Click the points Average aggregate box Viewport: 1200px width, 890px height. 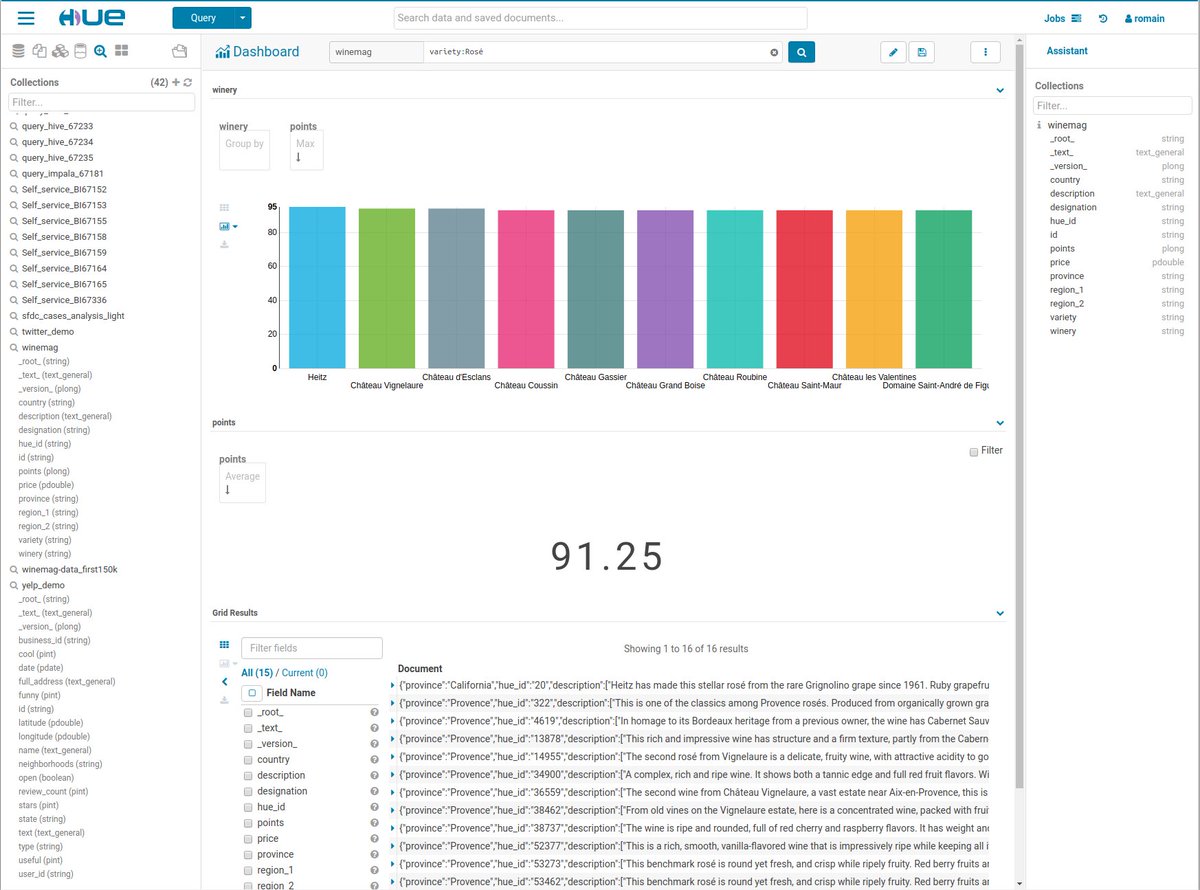pos(242,483)
